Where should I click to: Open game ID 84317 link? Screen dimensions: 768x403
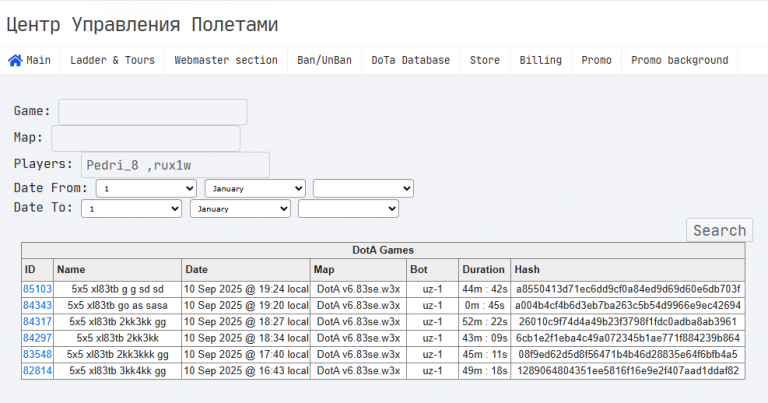click(x=37, y=322)
